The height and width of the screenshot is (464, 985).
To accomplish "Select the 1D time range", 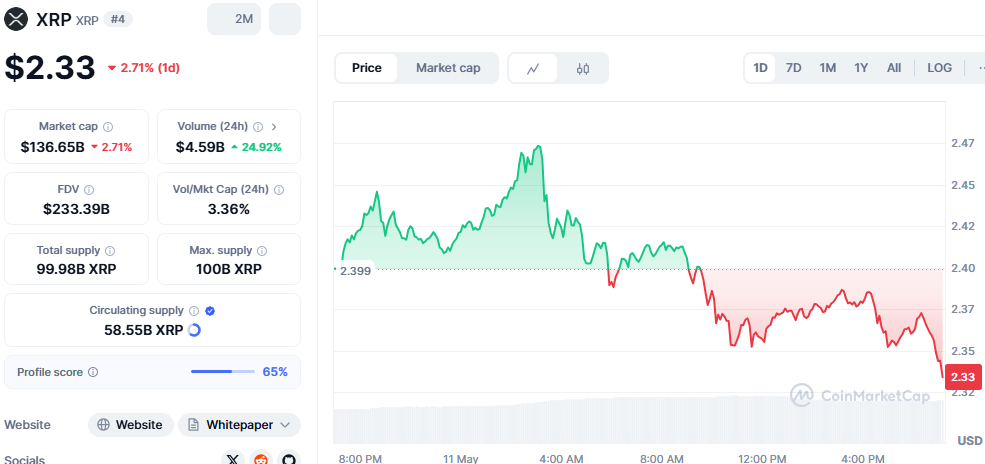I will (x=760, y=68).
